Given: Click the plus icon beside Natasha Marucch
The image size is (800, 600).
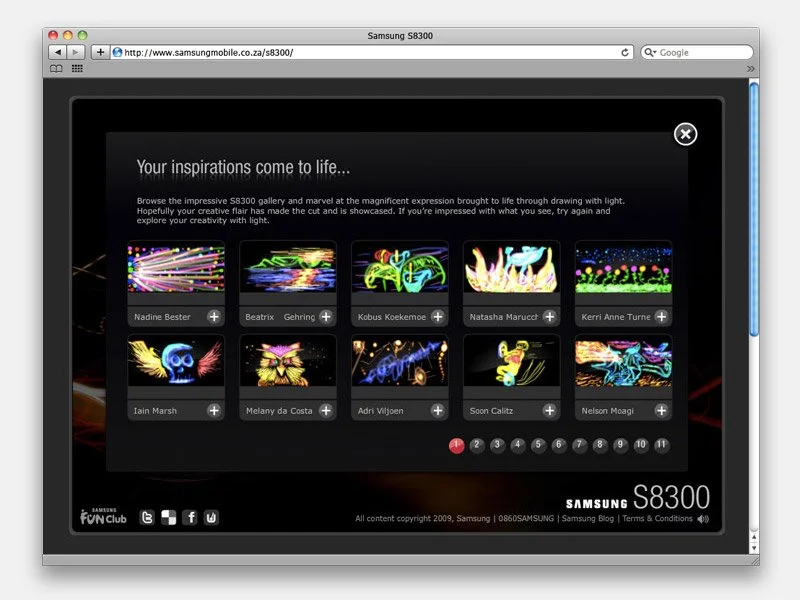Looking at the screenshot, I should click(x=549, y=317).
